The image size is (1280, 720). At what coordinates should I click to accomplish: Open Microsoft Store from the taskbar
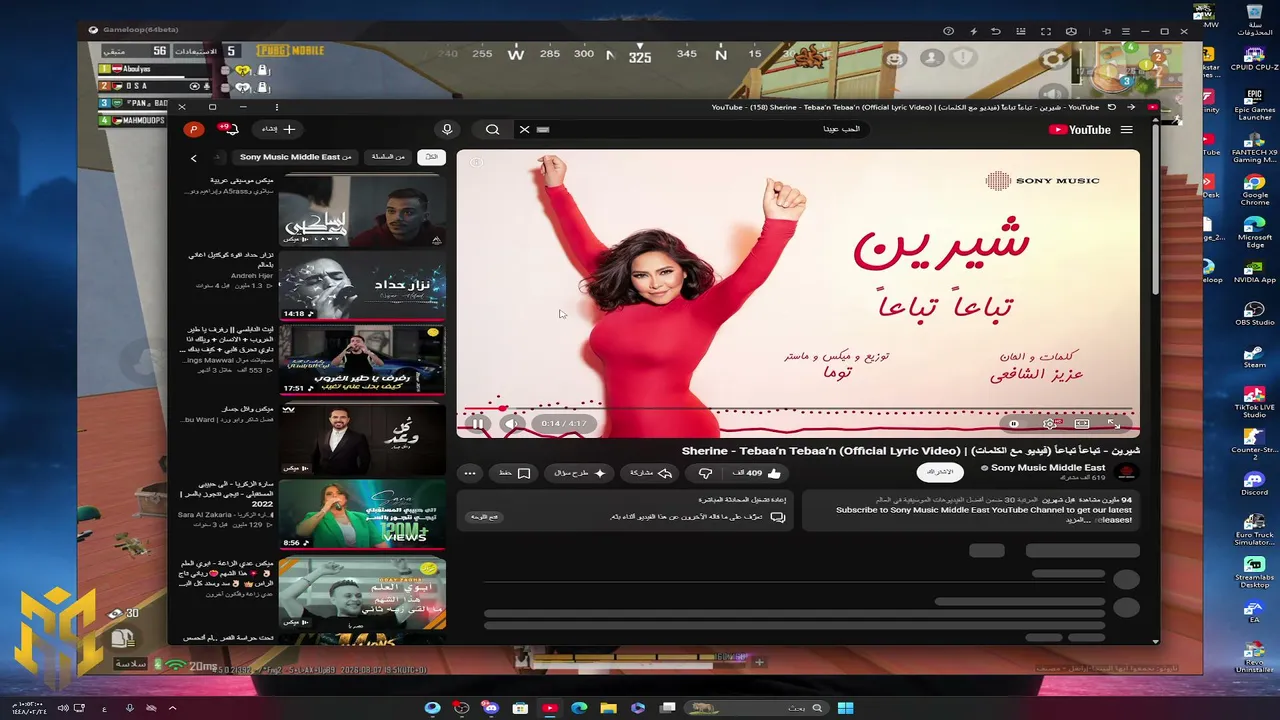(520, 708)
